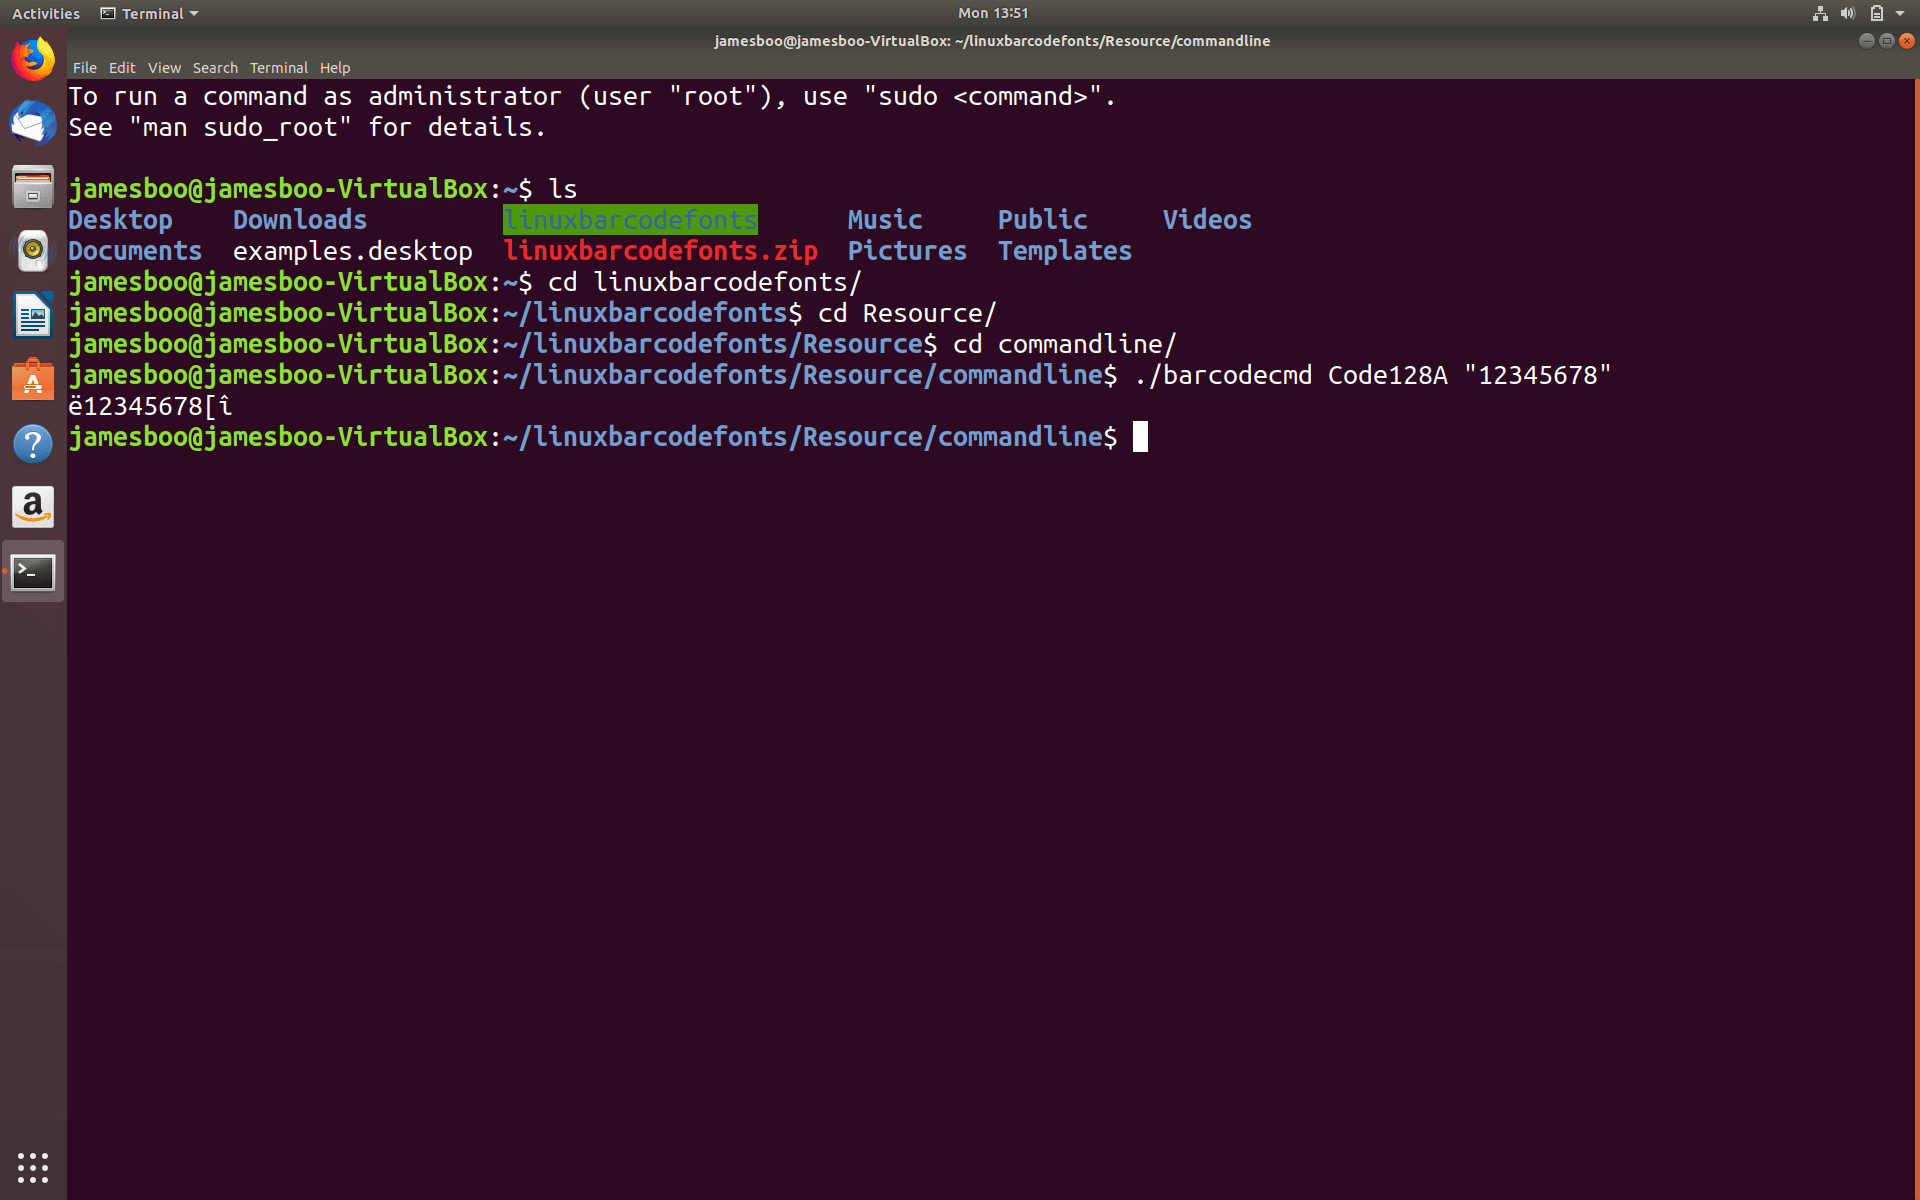The image size is (1920, 1200).
Task: Open Firefox from the dock
Action: (33, 60)
